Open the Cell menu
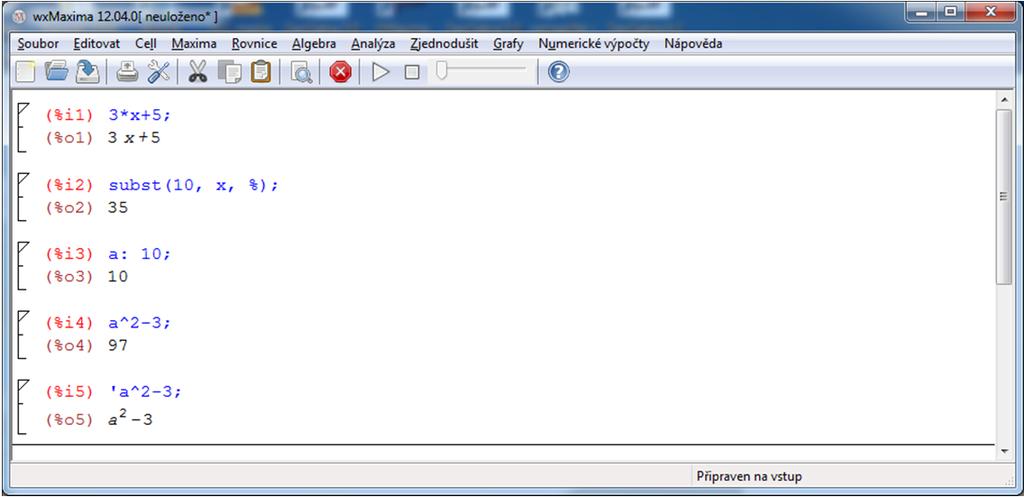The image size is (1024, 497). 146,44
